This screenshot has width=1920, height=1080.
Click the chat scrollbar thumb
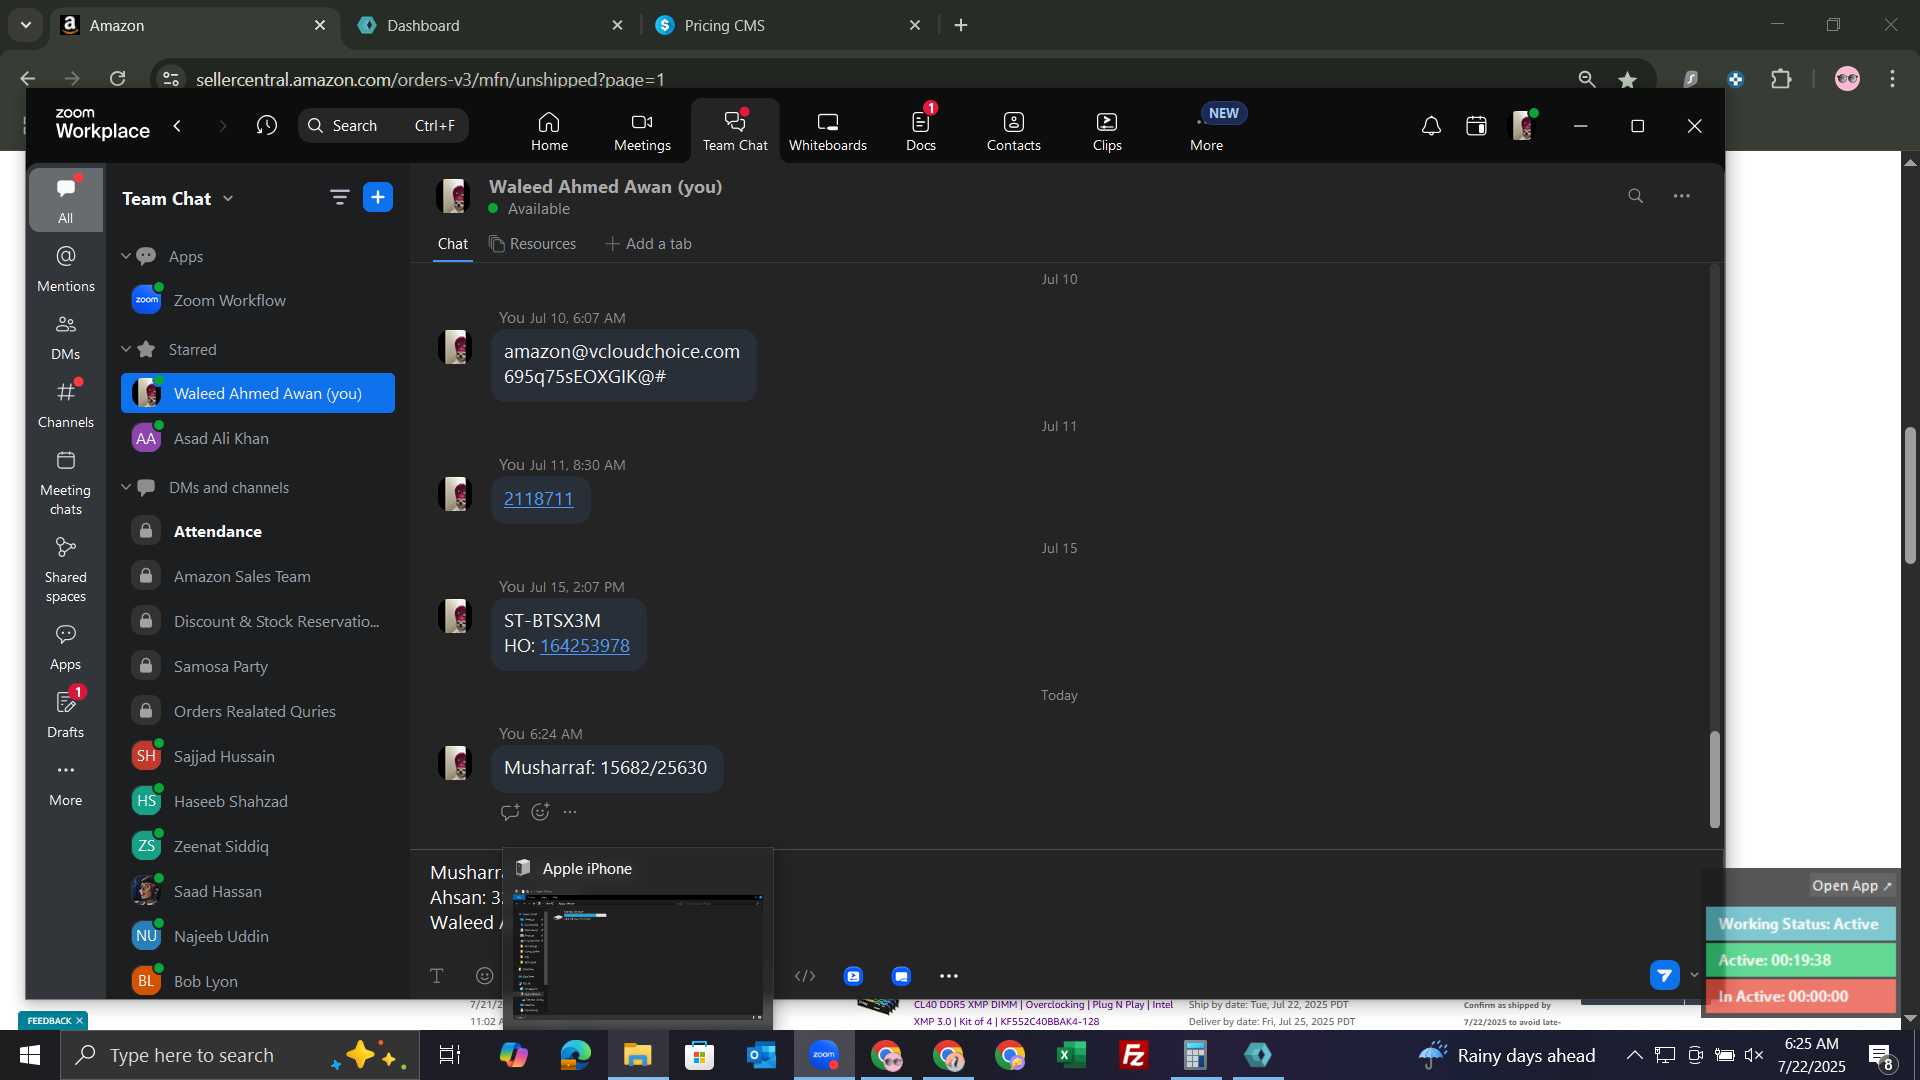pos(1714,780)
